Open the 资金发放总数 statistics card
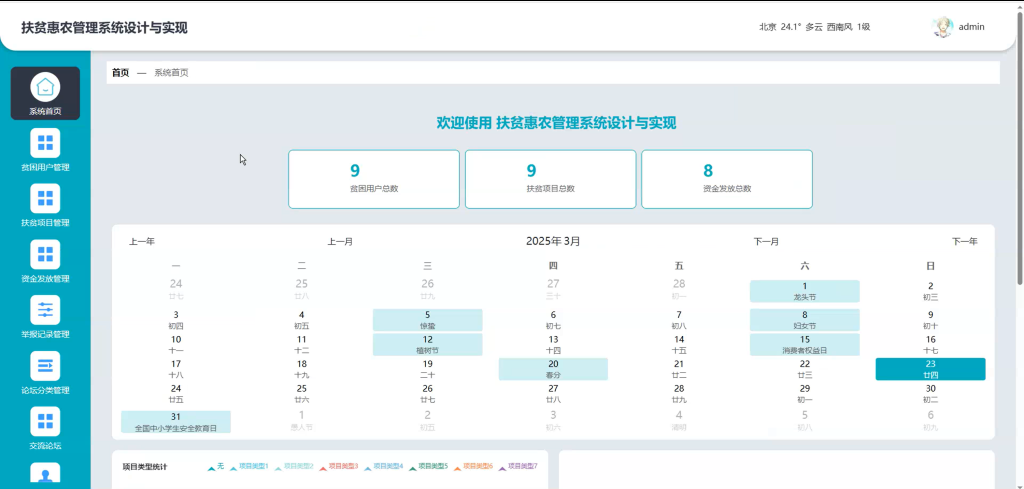Image resolution: width=1024 pixels, height=489 pixels. pos(727,179)
